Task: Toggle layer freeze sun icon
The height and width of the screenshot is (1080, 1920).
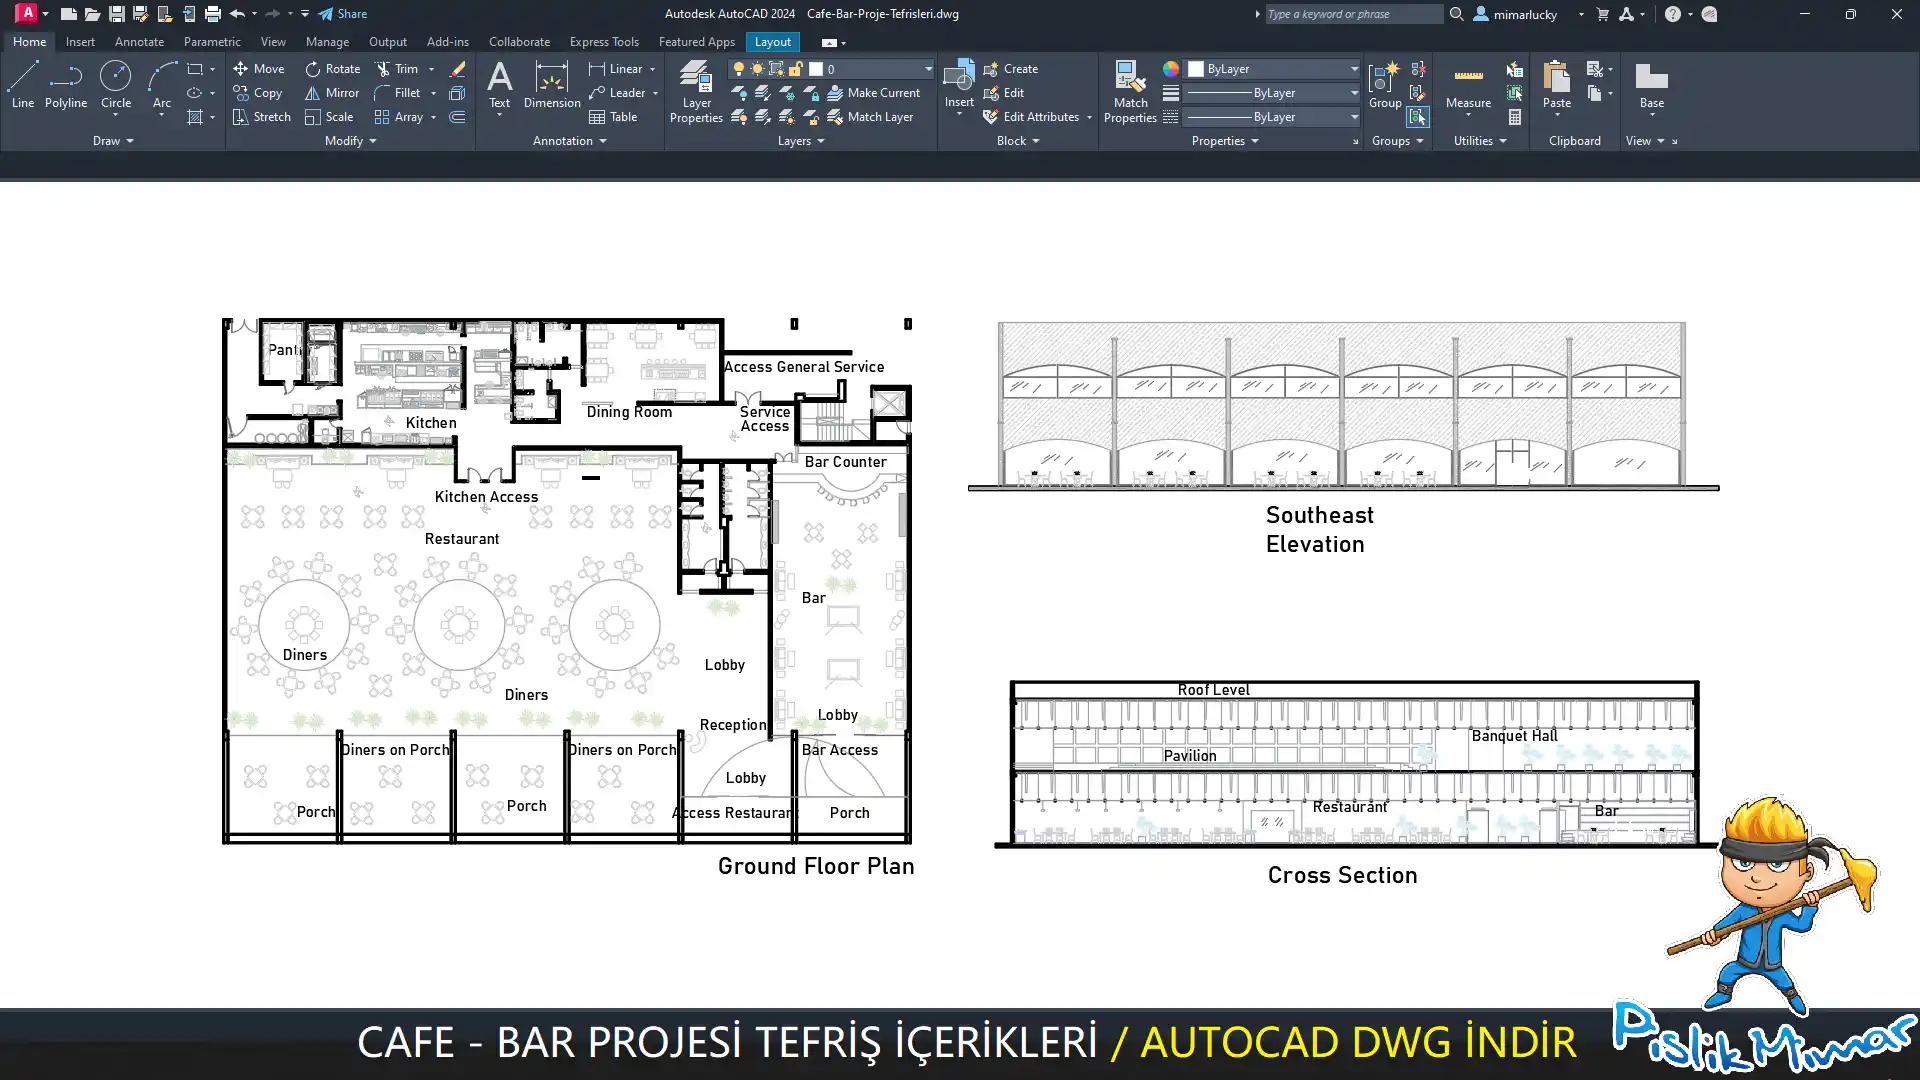Action: coord(757,69)
